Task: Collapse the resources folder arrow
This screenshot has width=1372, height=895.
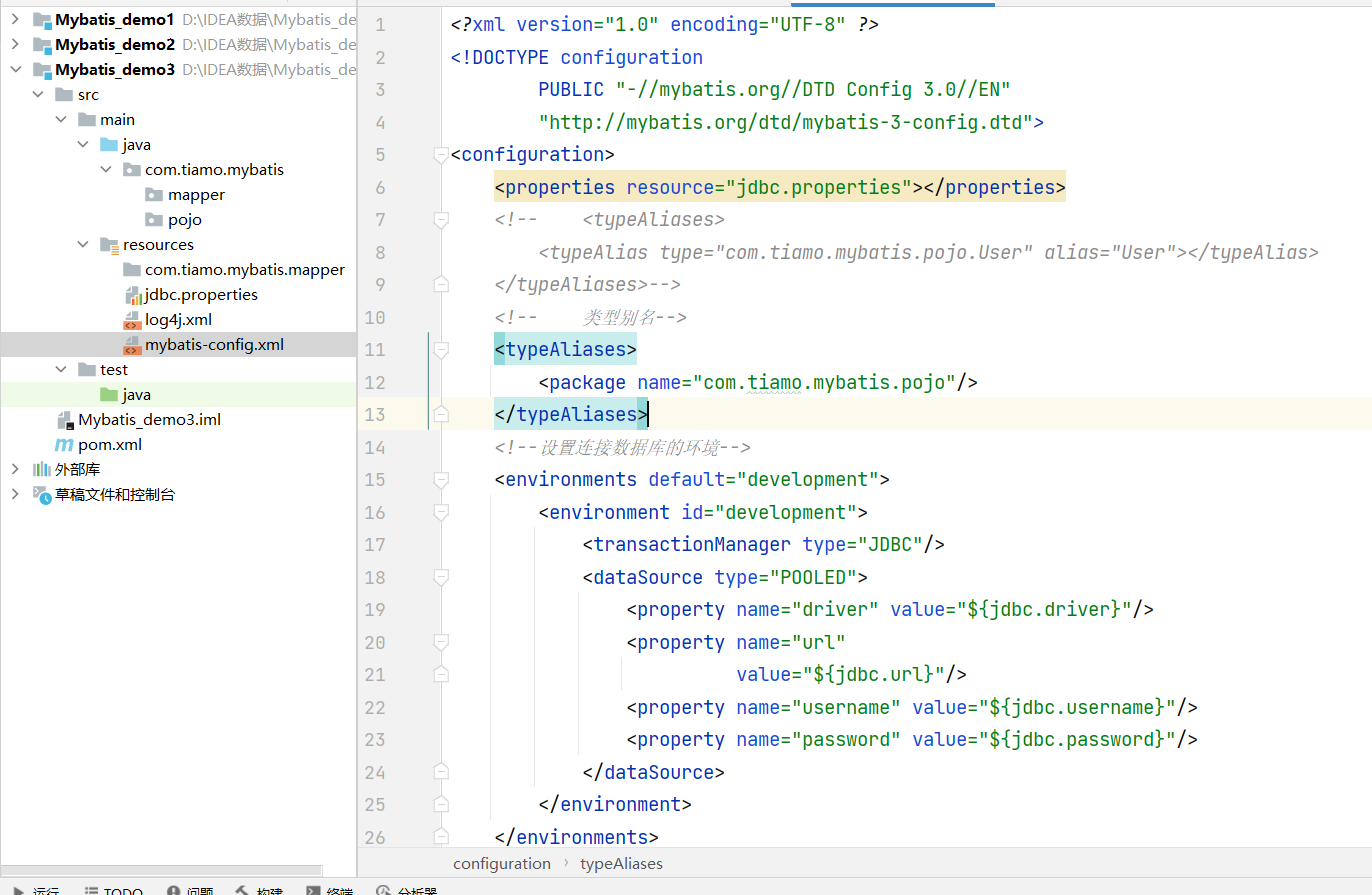Action: click(x=83, y=245)
